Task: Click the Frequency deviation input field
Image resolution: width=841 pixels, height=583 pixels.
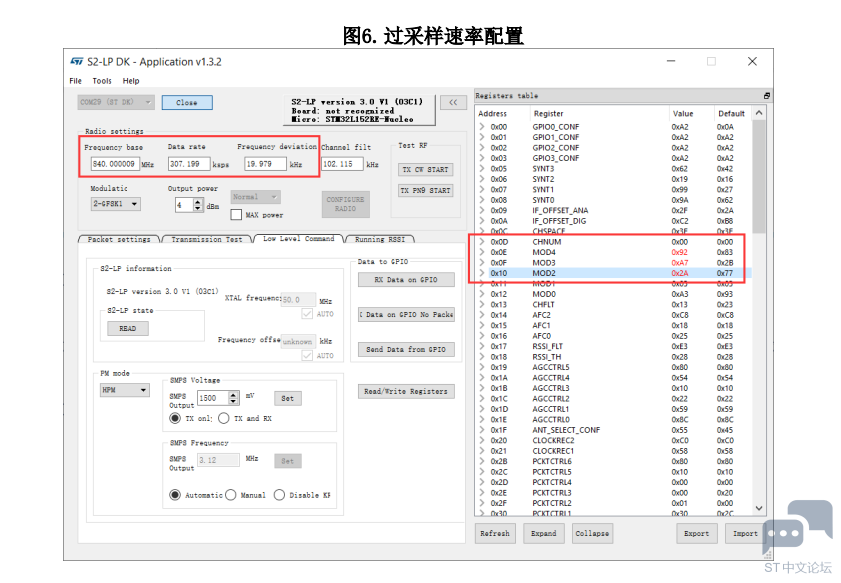Action: point(265,164)
